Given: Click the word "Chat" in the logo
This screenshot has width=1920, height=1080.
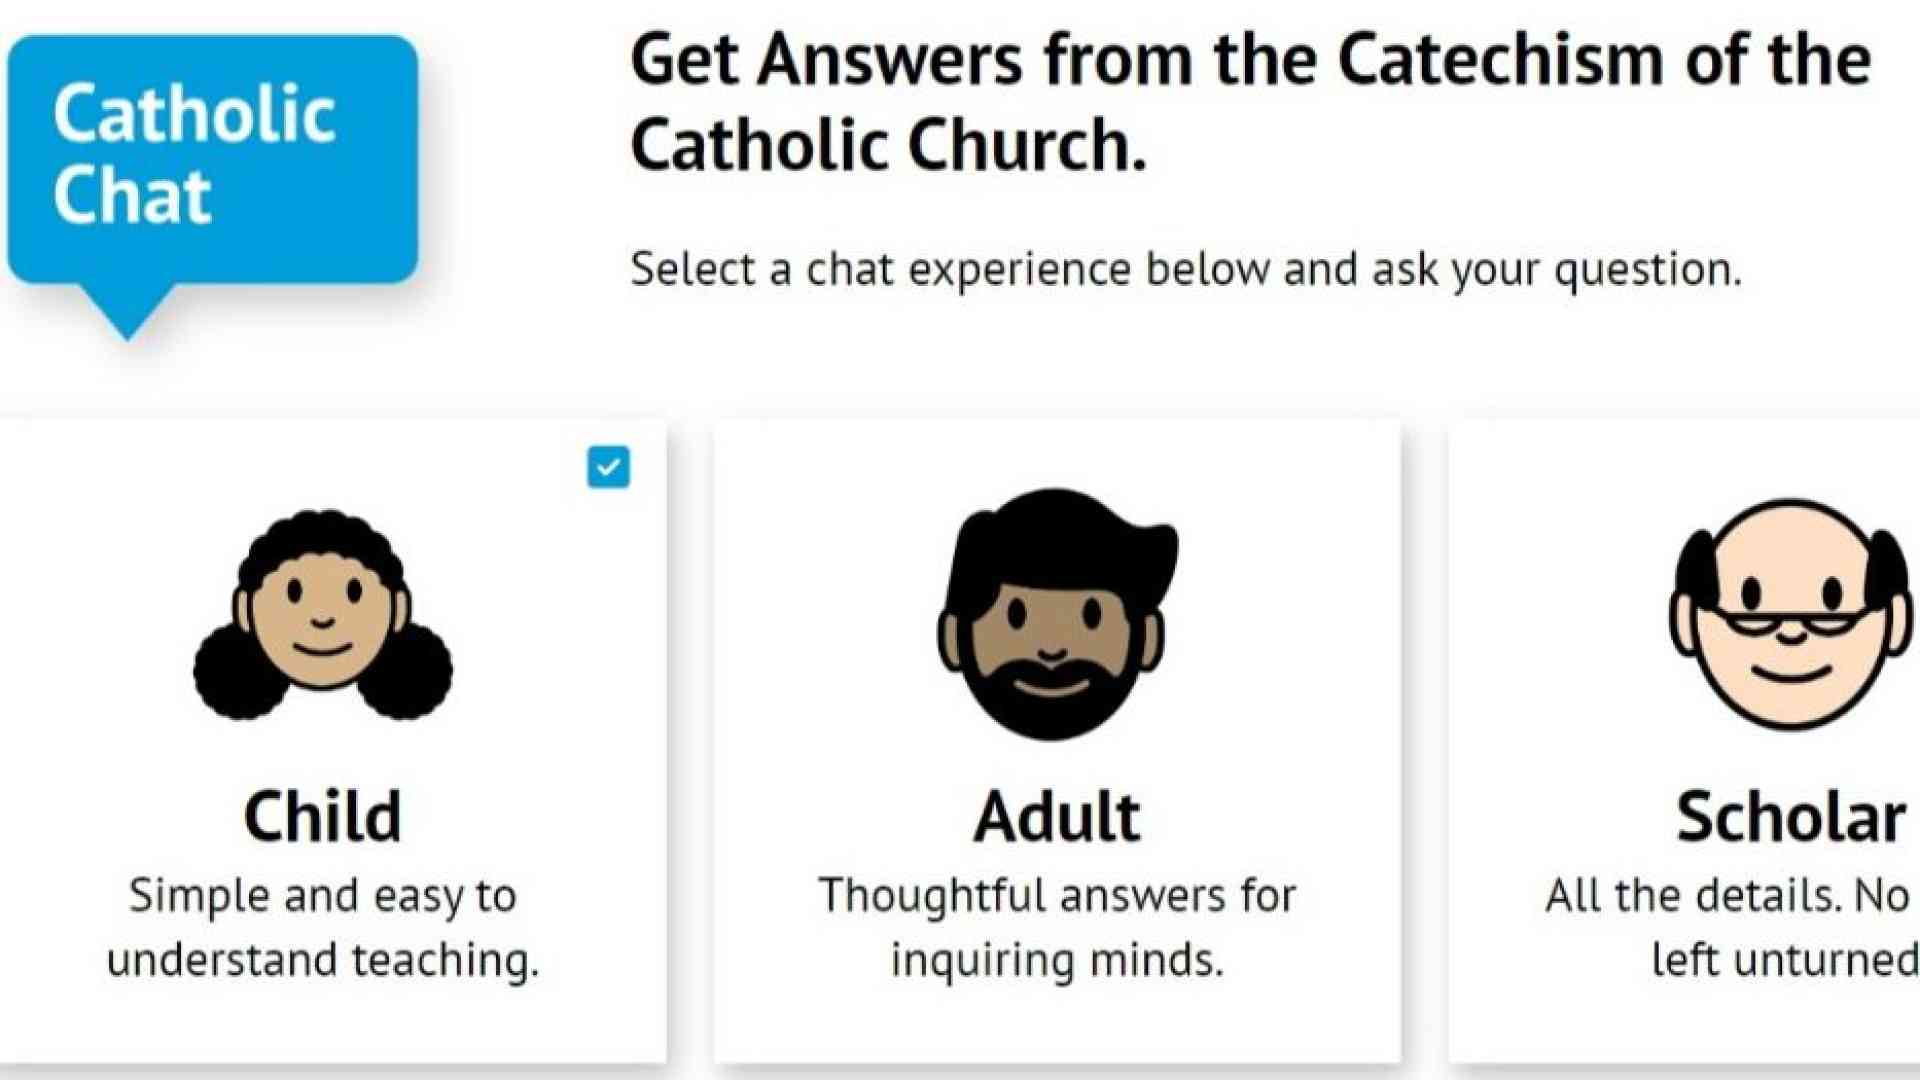Looking at the screenshot, I should 132,194.
